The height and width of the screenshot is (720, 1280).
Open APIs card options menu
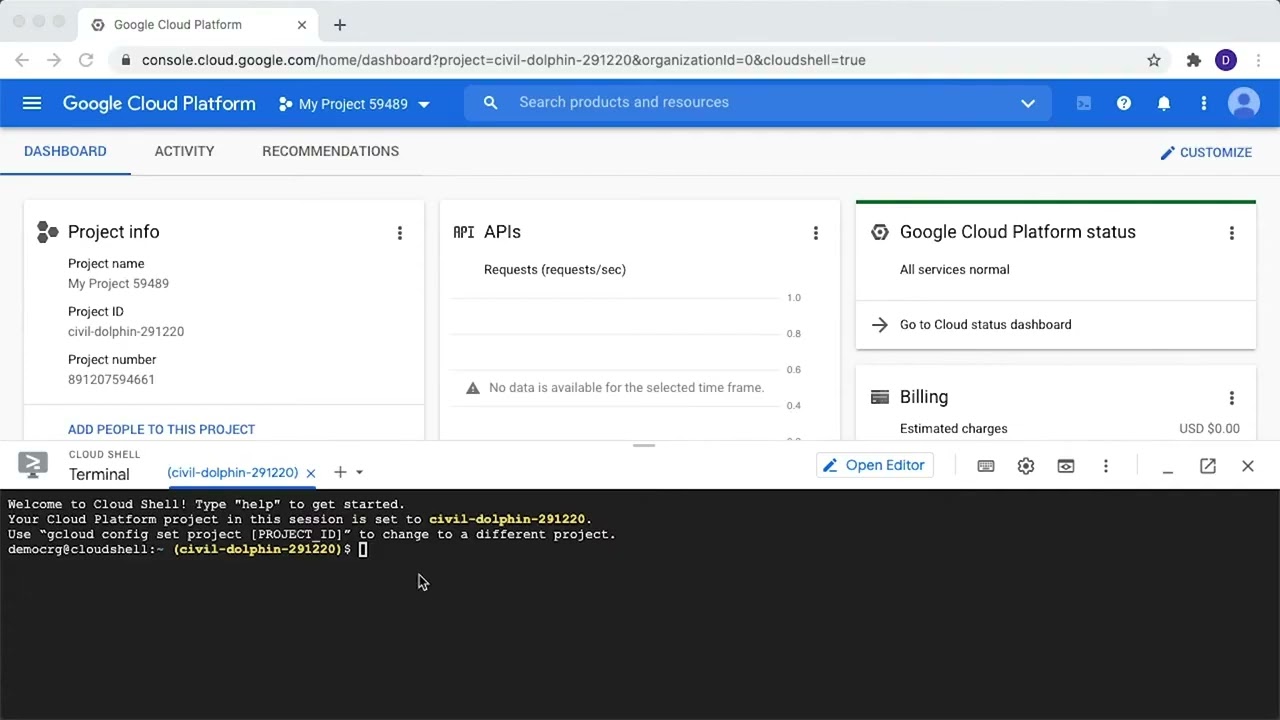click(x=816, y=233)
